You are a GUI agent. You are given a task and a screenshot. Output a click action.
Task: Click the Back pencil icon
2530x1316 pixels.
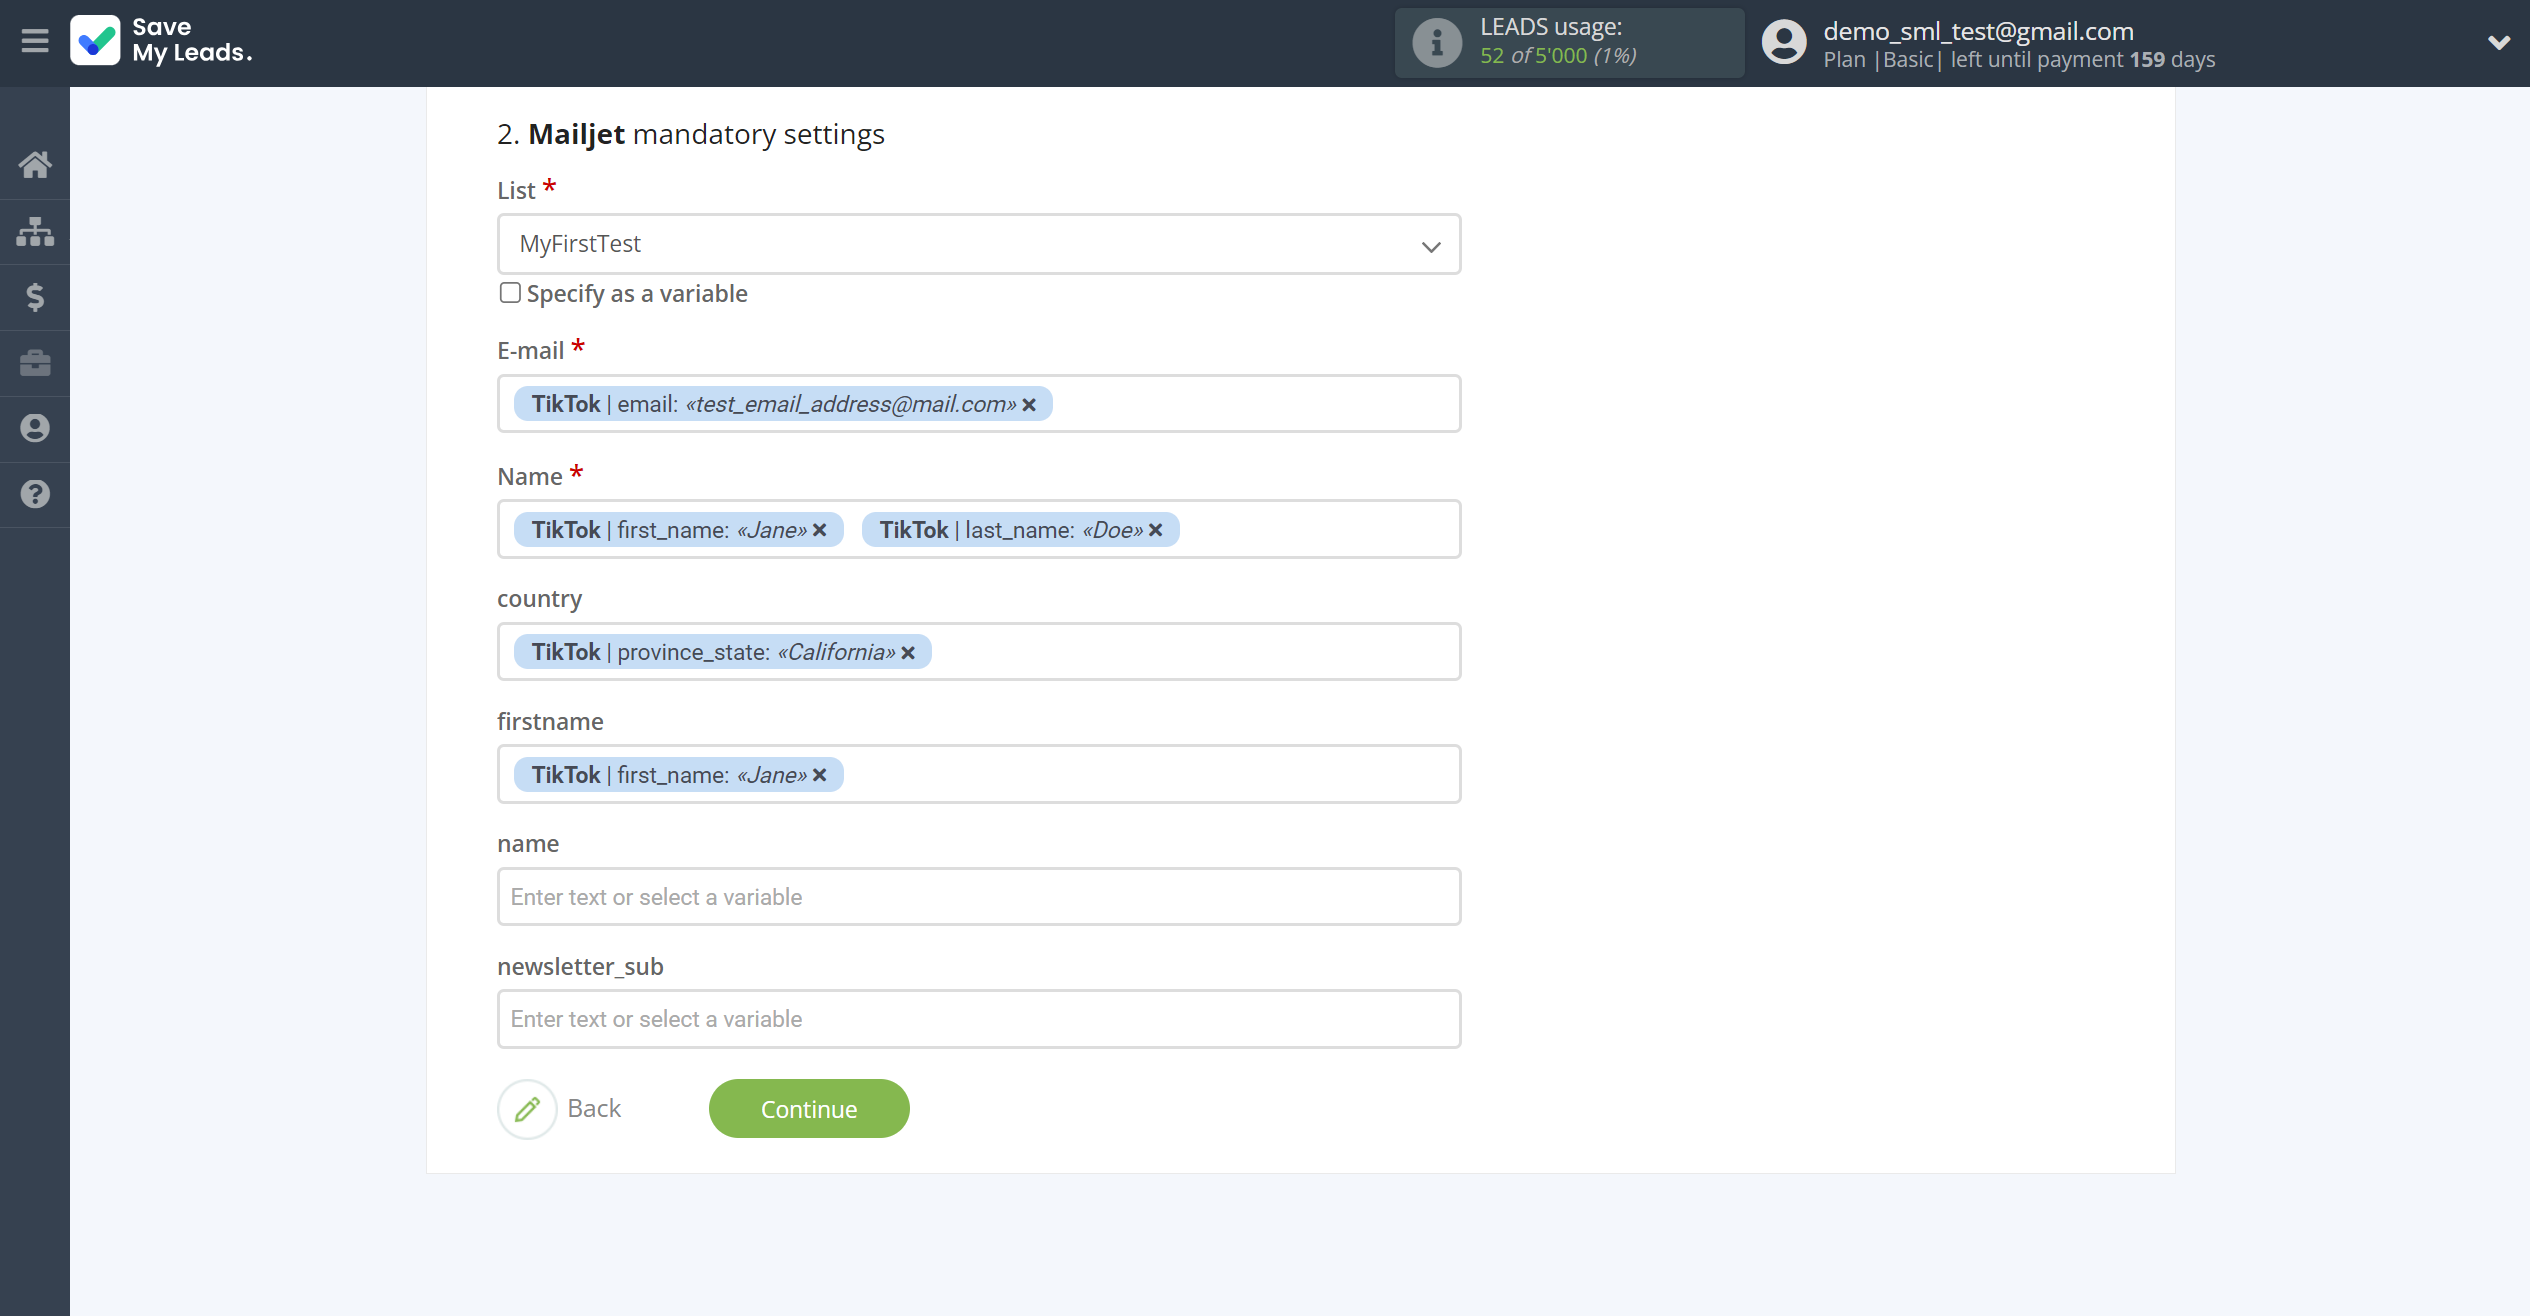click(527, 1109)
